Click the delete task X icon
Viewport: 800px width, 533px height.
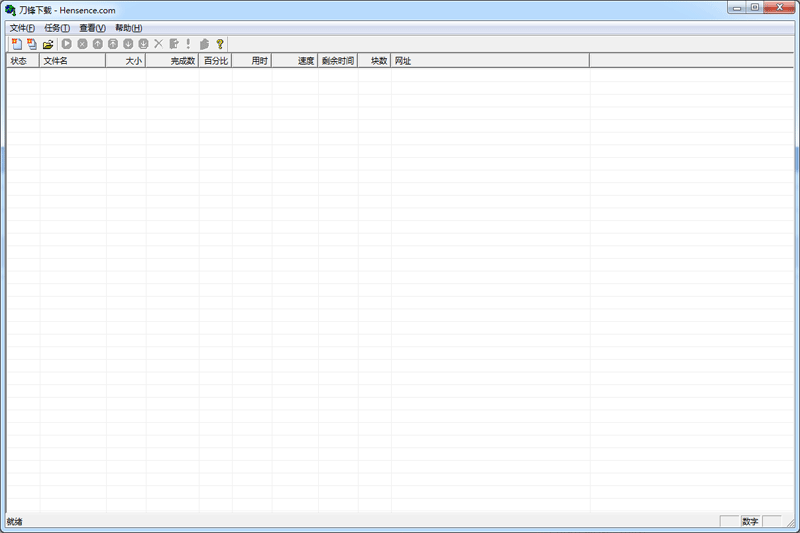[159, 44]
